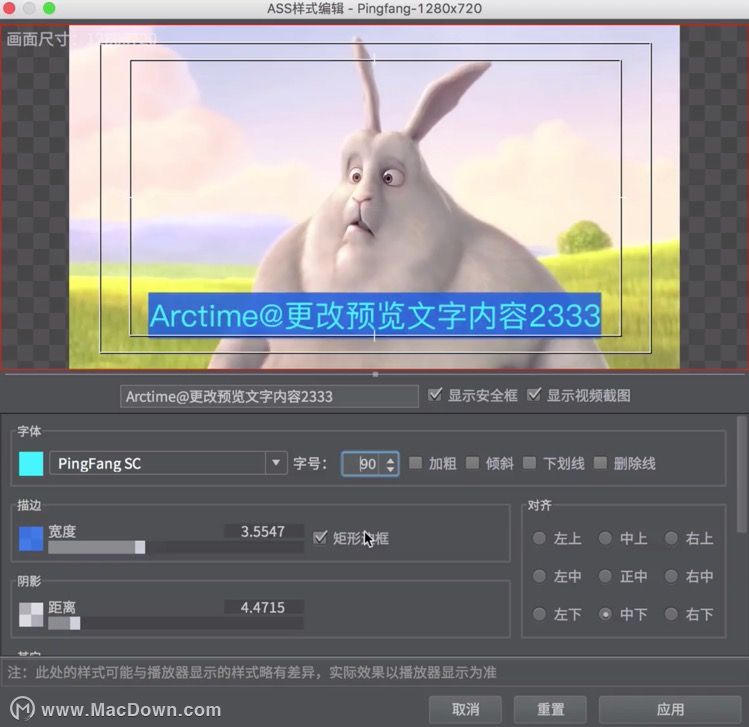Toggle the 矩形边框 rectangle border checkbox
This screenshot has height=727, width=749.
[320, 538]
